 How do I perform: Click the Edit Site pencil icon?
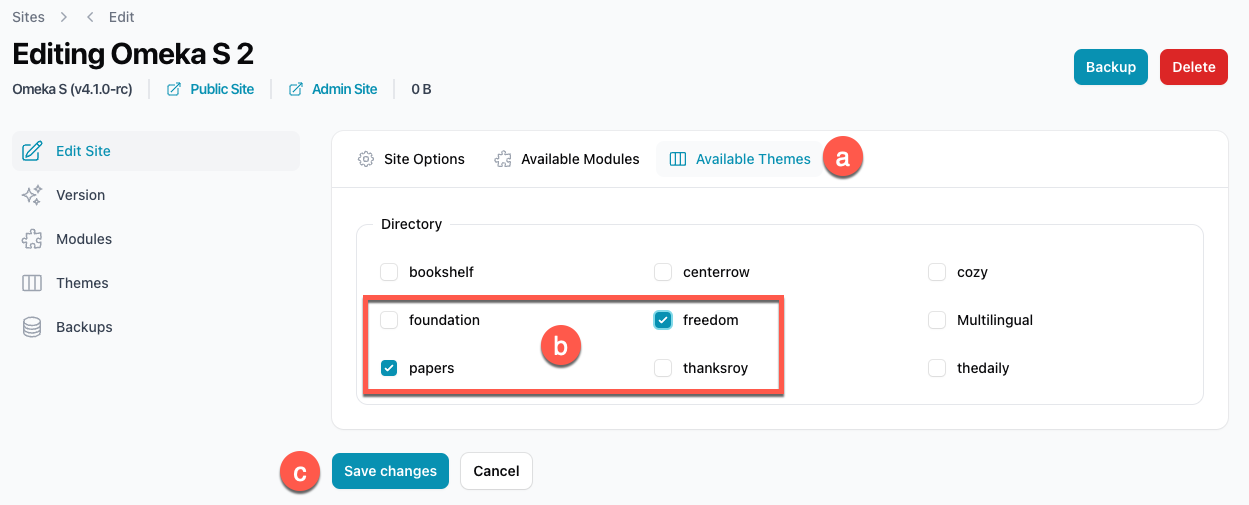tap(32, 151)
